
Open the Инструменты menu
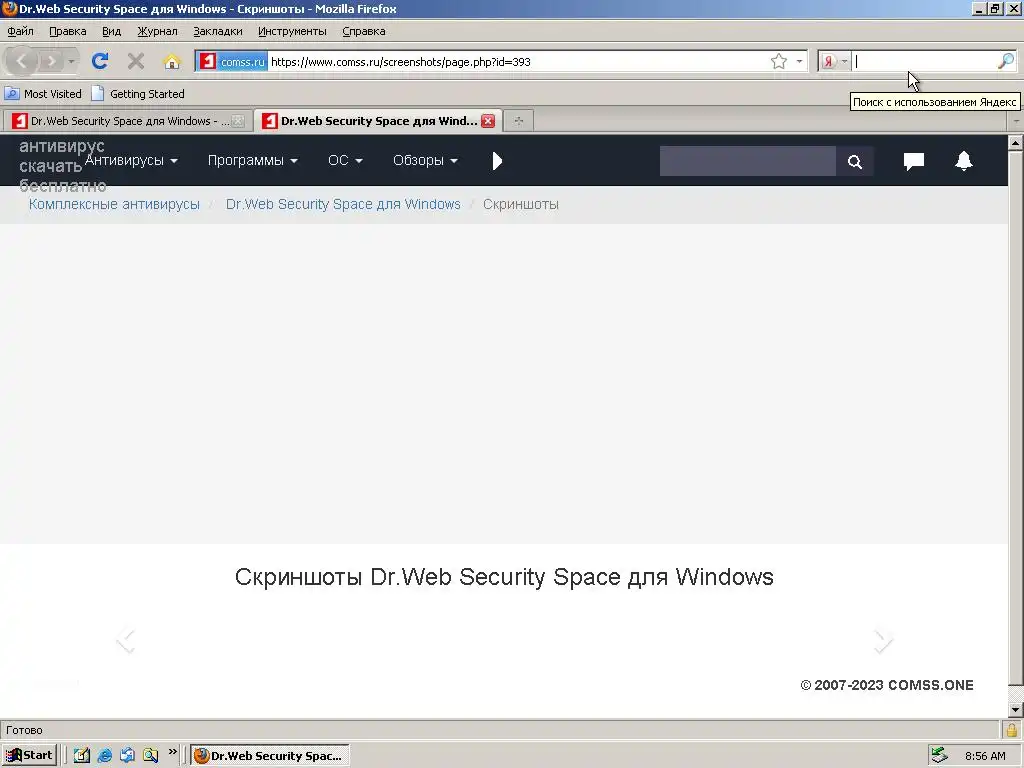tap(292, 31)
